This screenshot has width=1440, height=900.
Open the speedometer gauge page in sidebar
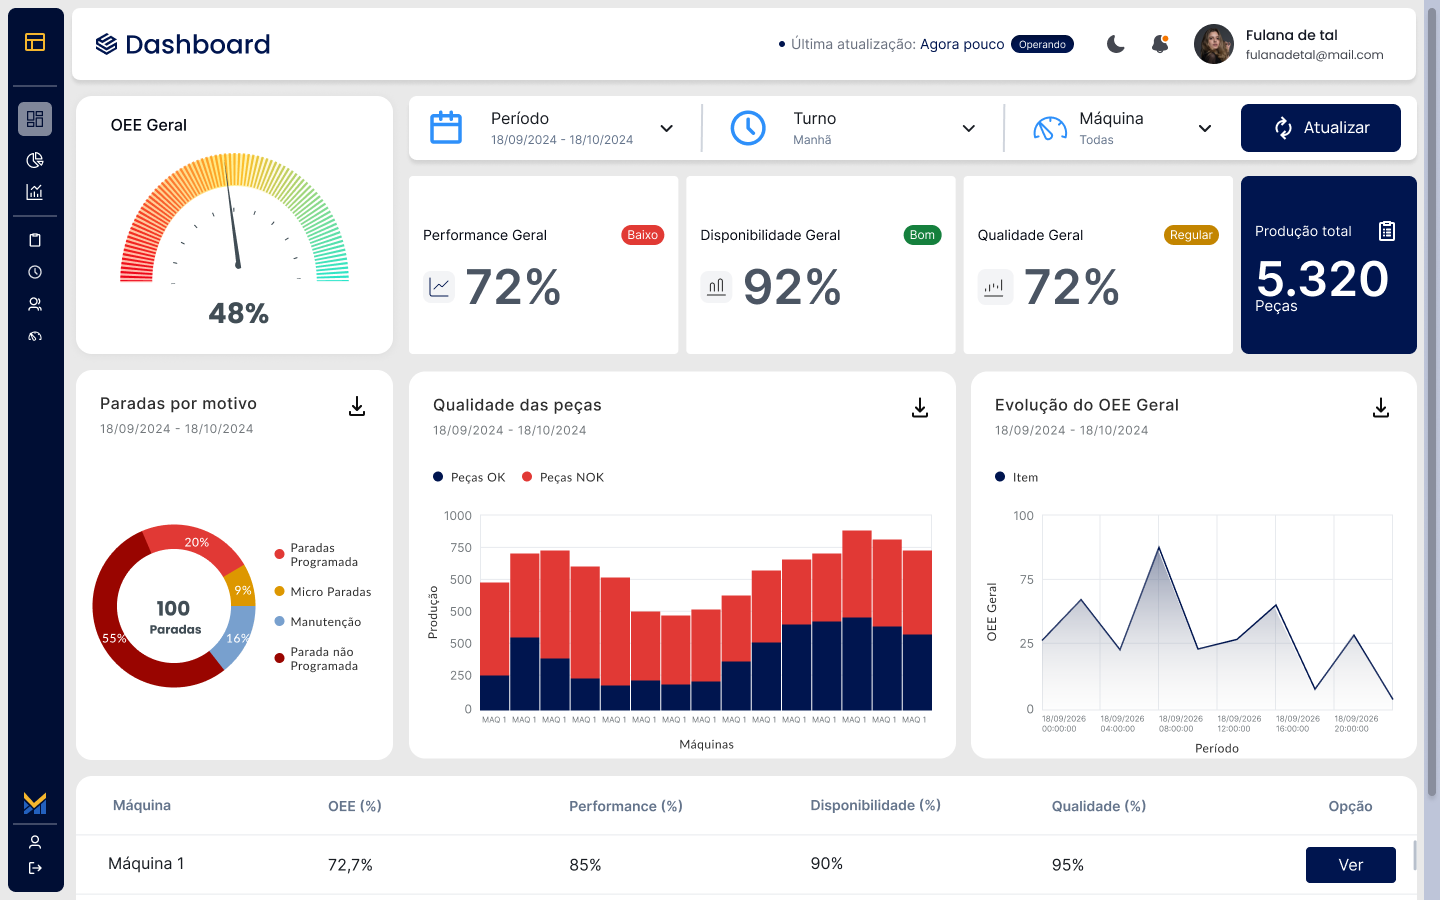coord(35,336)
